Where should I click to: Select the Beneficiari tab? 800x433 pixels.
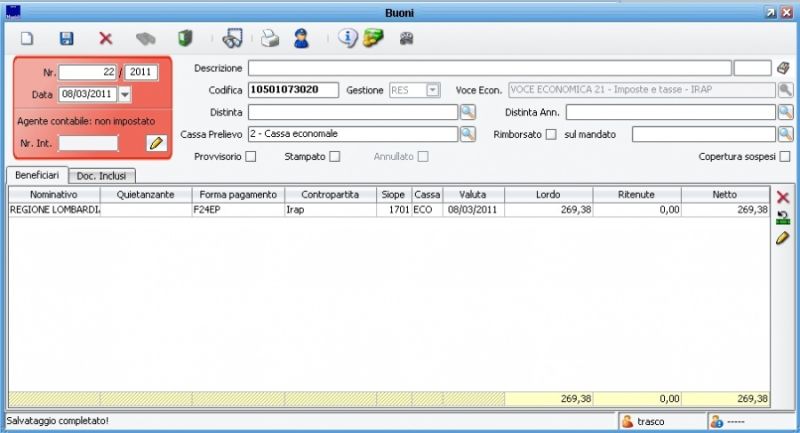[37, 175]
